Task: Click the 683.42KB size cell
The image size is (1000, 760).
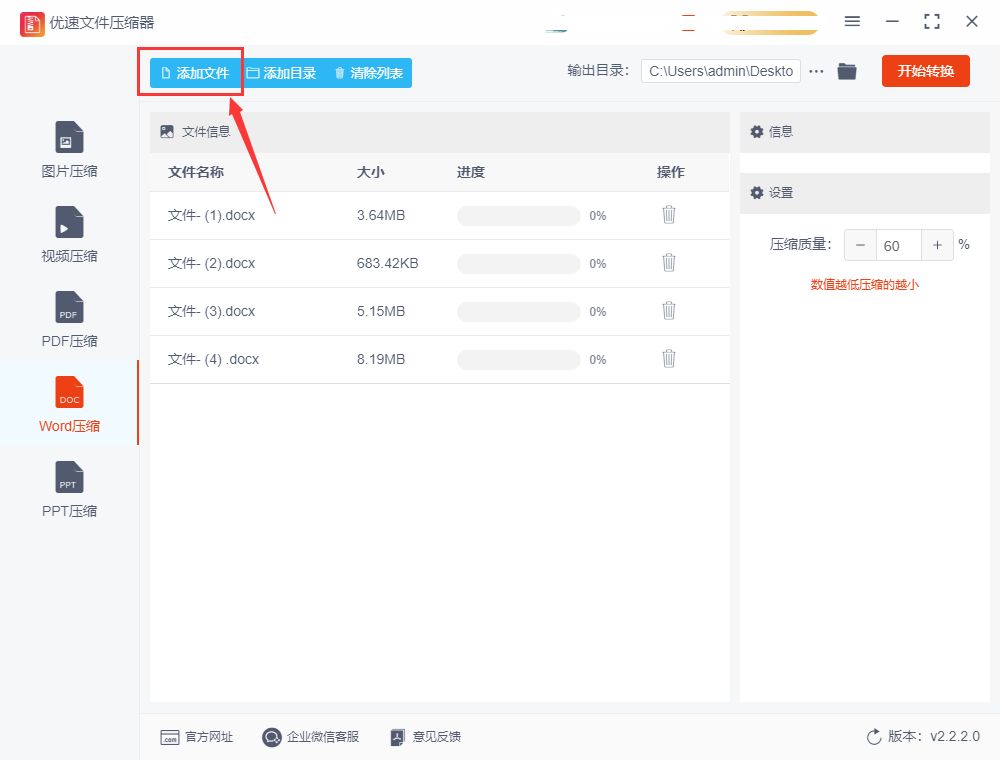Action: 387,263
